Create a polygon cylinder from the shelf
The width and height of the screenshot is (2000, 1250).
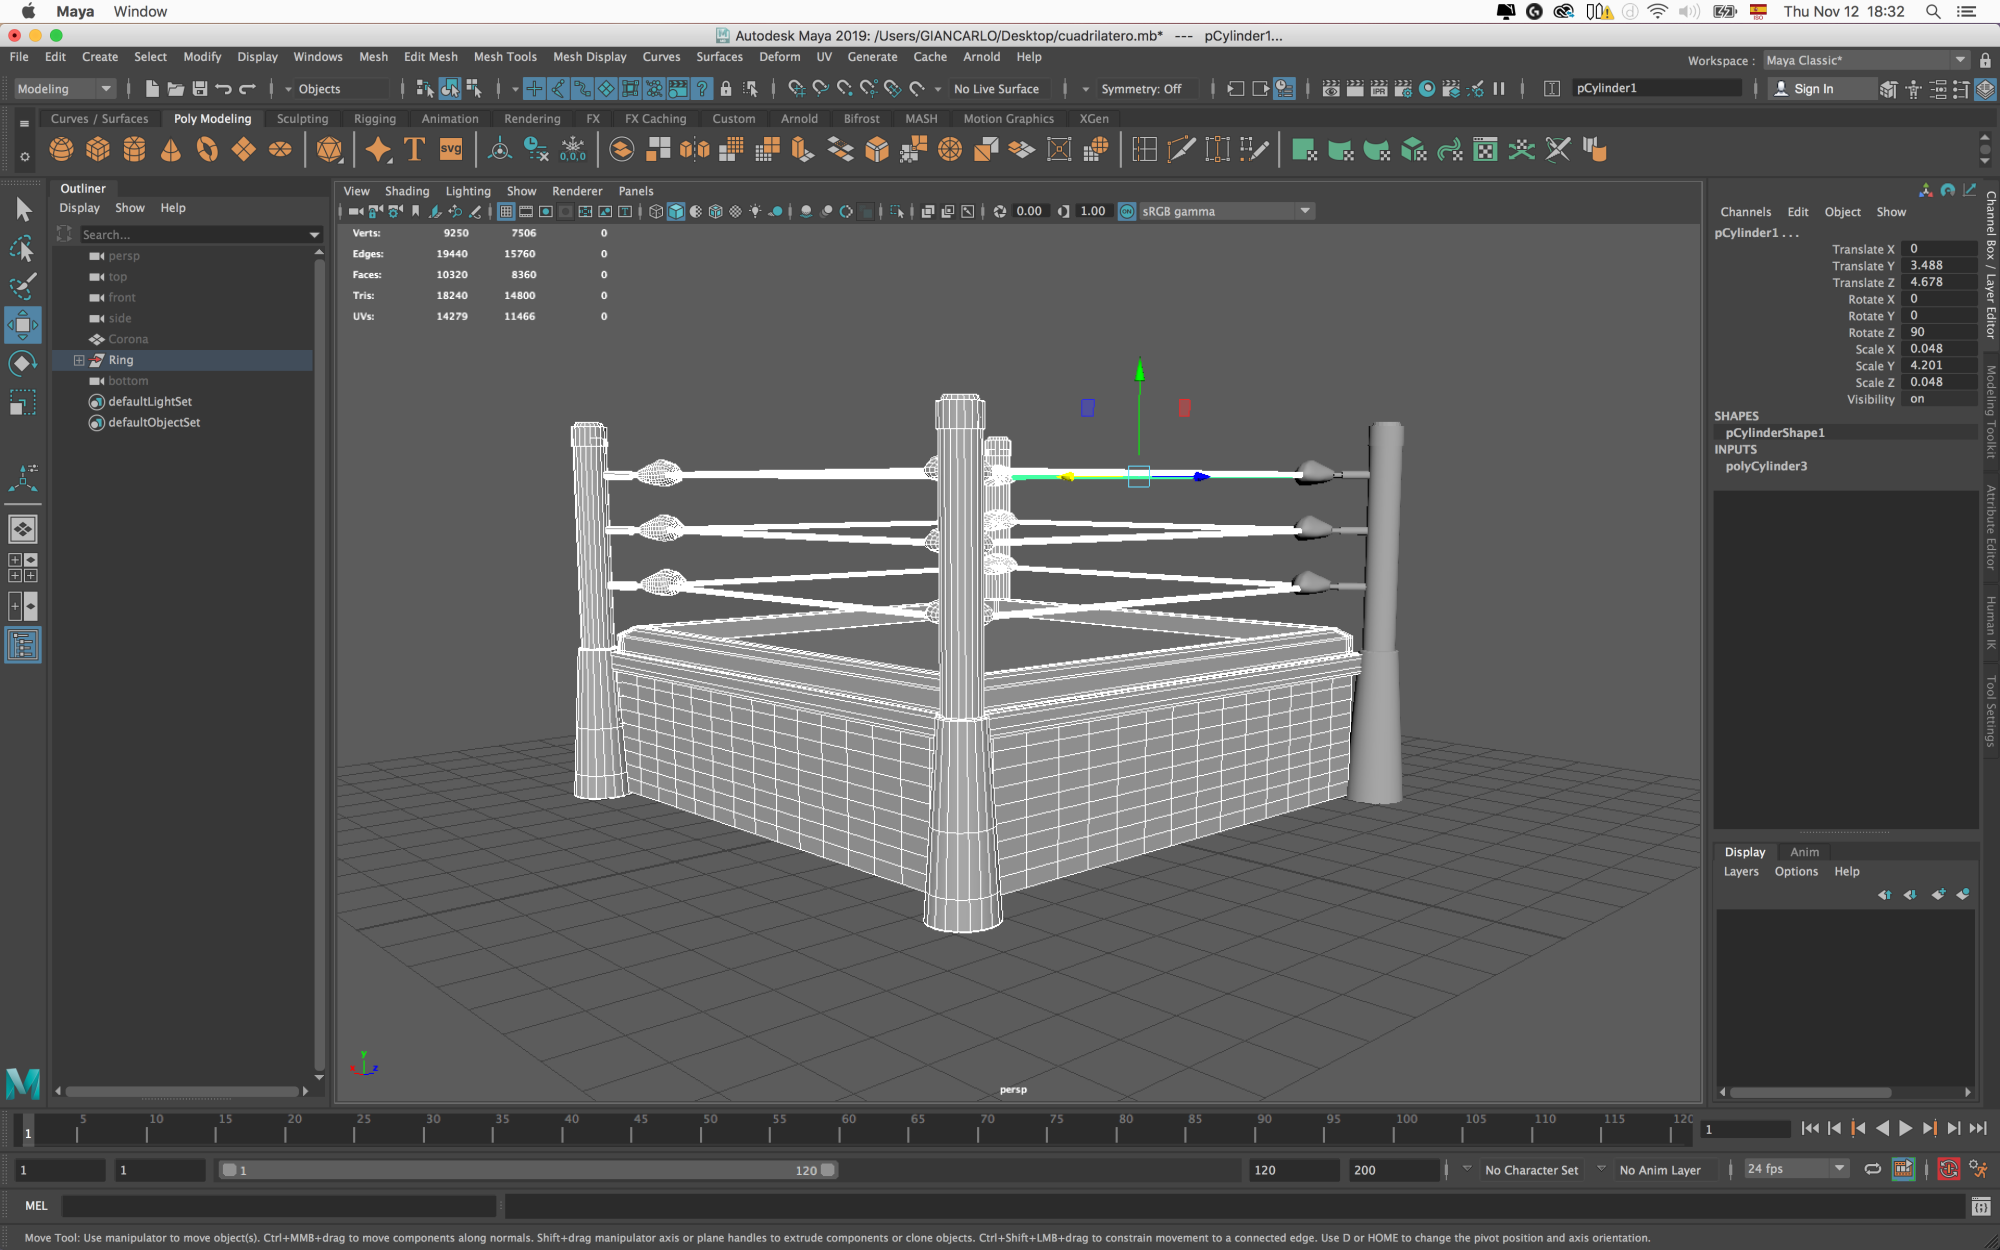(134, 150)
